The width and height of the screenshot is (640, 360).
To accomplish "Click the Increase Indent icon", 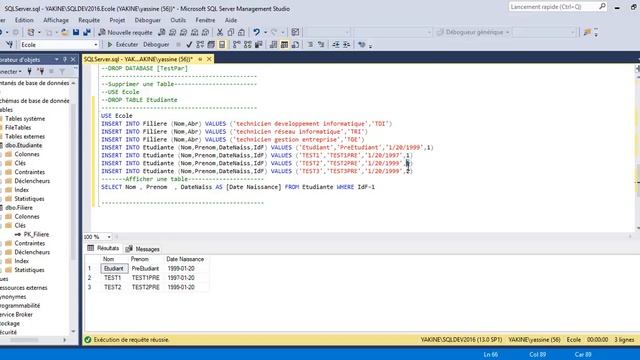I will click(347, 44).
